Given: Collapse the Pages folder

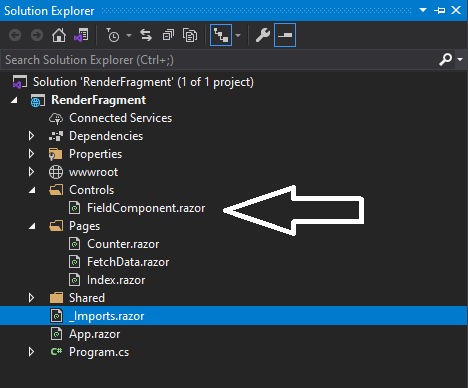Looking at the screenshot, I should click(32, 226).
